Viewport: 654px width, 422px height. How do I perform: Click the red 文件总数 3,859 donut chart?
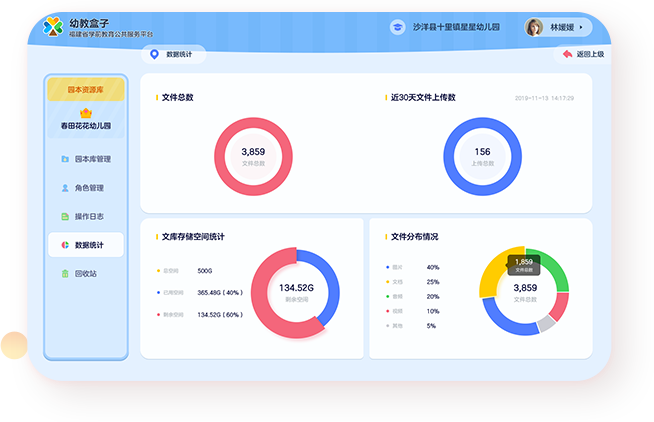253,156
